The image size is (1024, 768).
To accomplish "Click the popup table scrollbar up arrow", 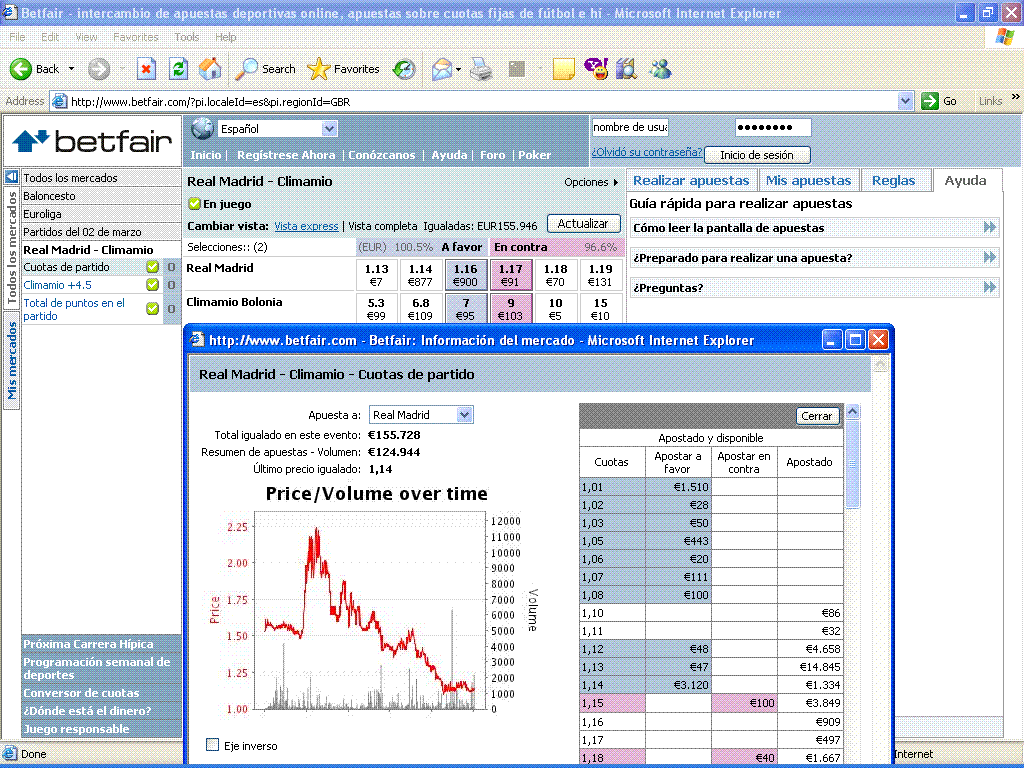I will coord(853,412).
